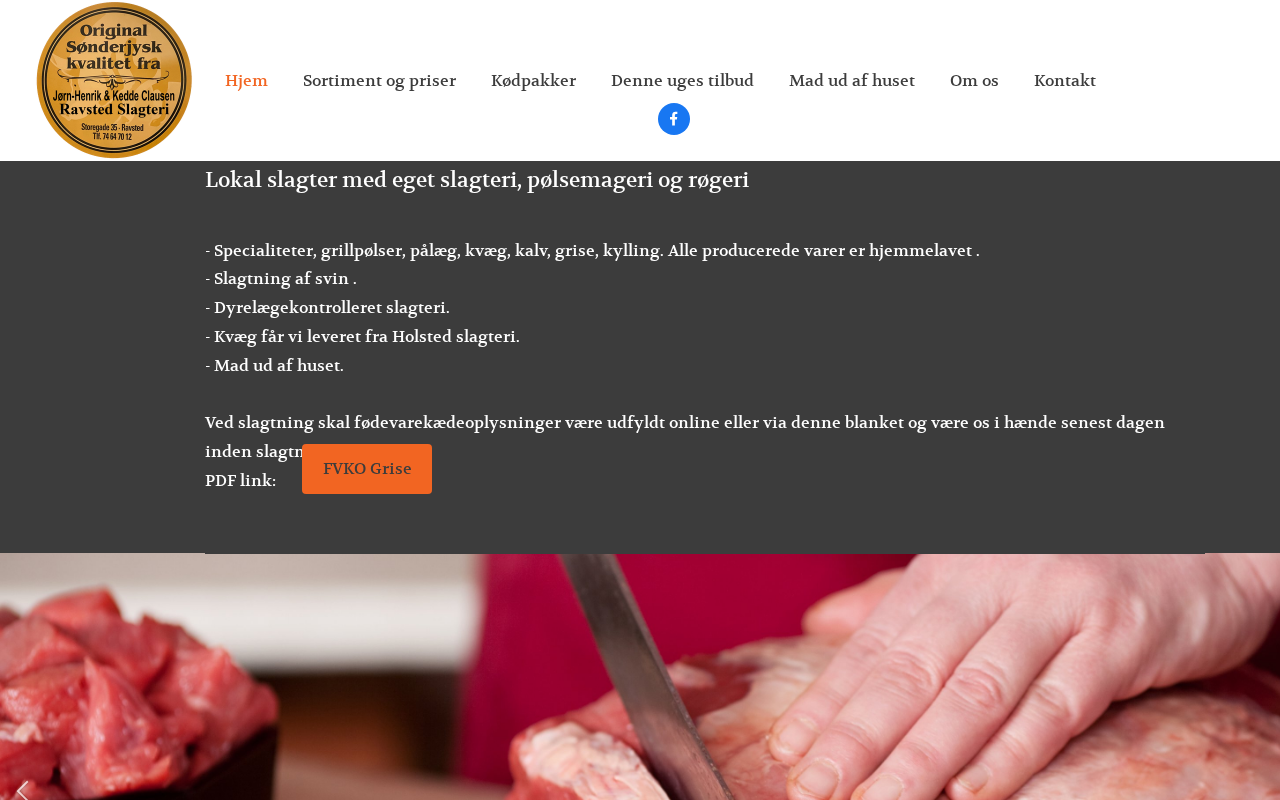Show previous slide with left arrow

[x=22, y=790]
